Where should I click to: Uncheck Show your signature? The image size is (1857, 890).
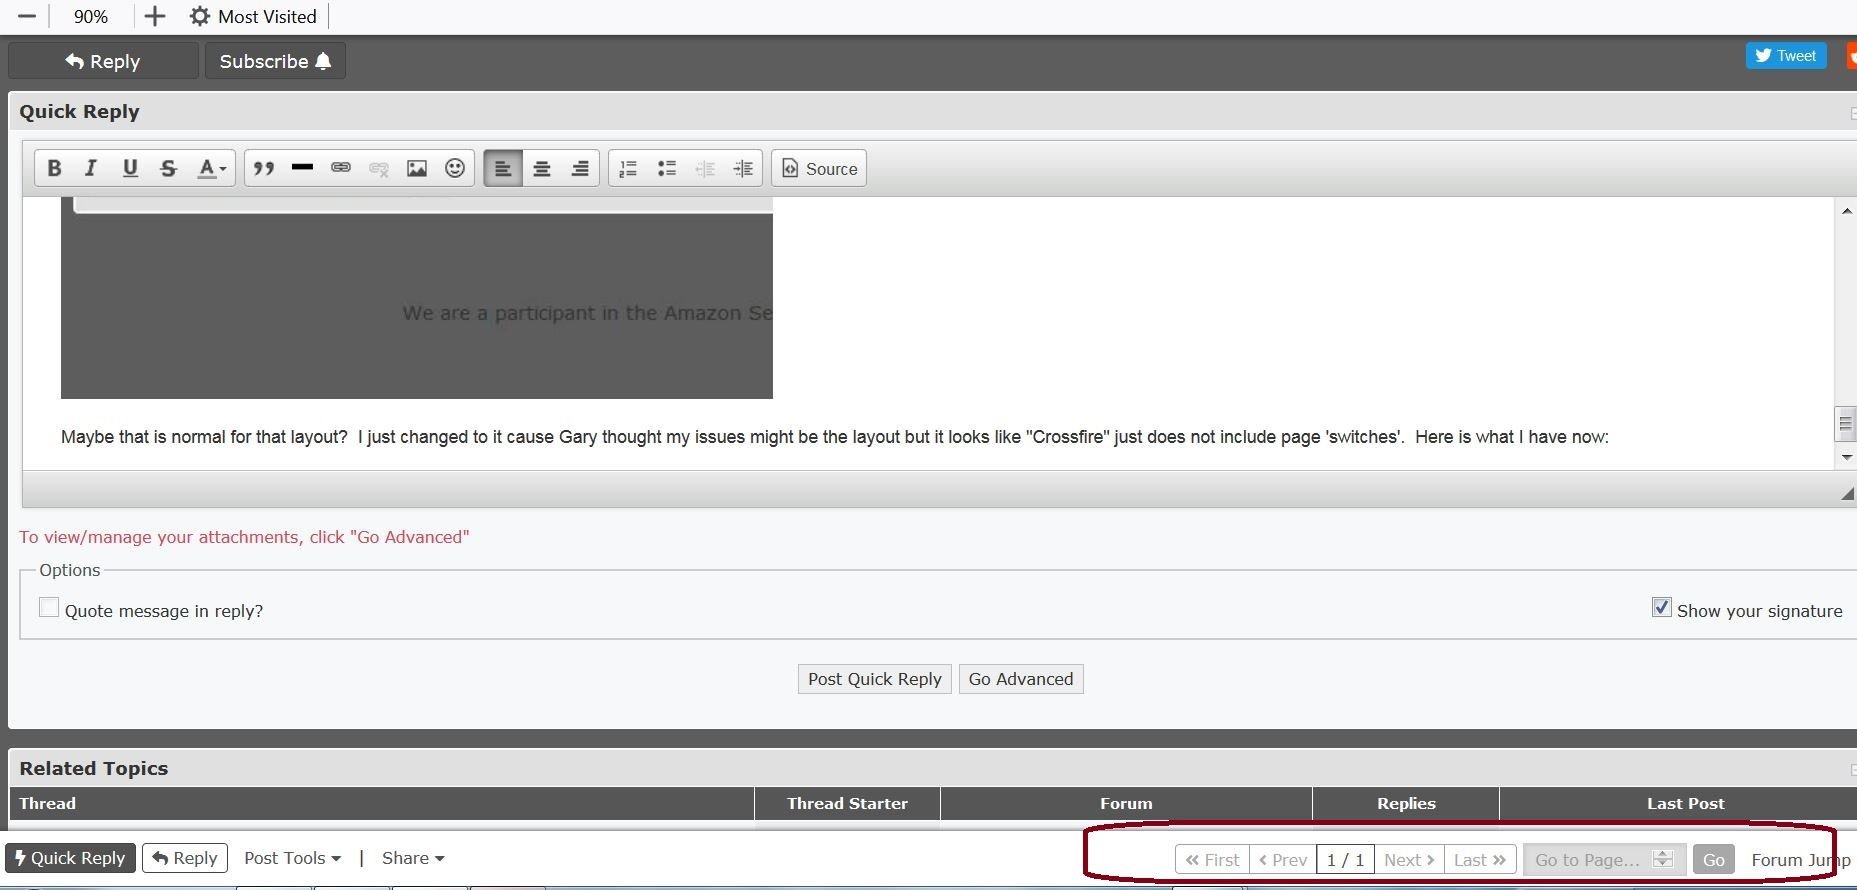pos(1661,608)
